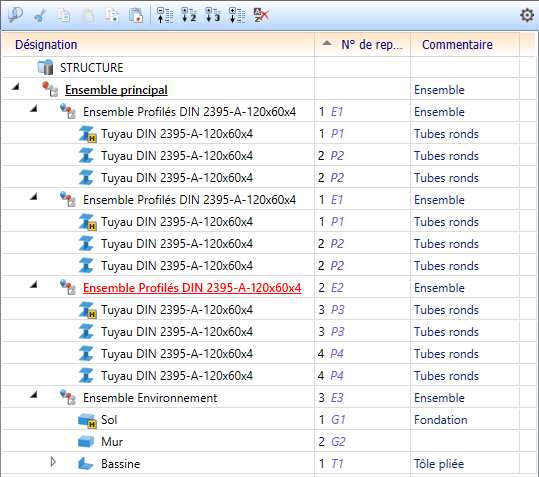Expand tree to level 3 icon
The height and width of the screenshot is (477, 539).
coord(213,15)
